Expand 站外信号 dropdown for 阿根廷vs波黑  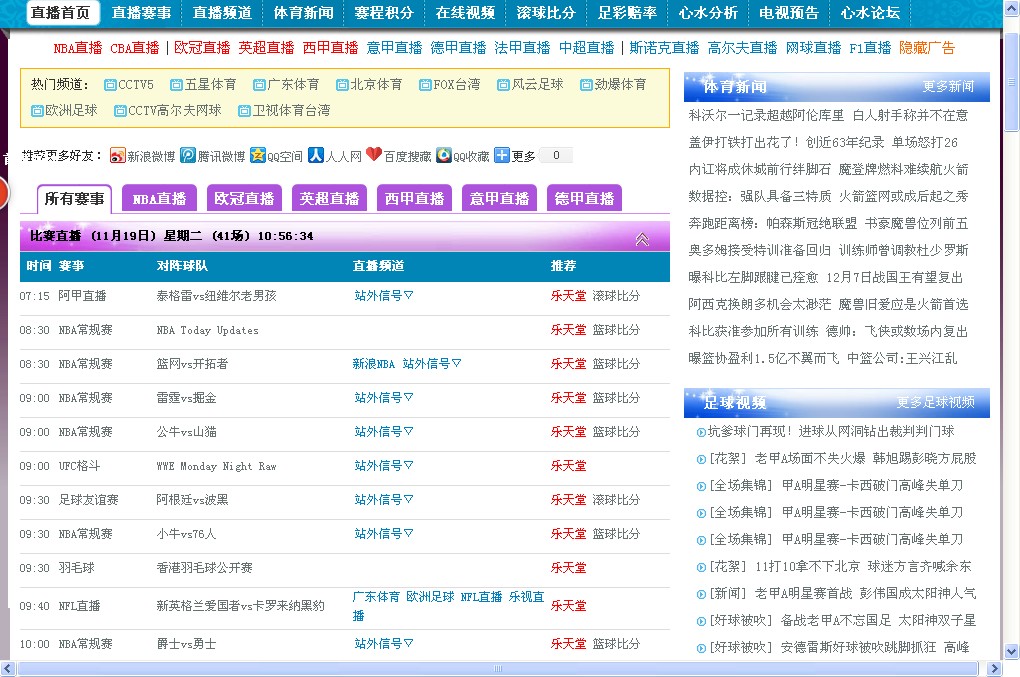pos(384,499)
